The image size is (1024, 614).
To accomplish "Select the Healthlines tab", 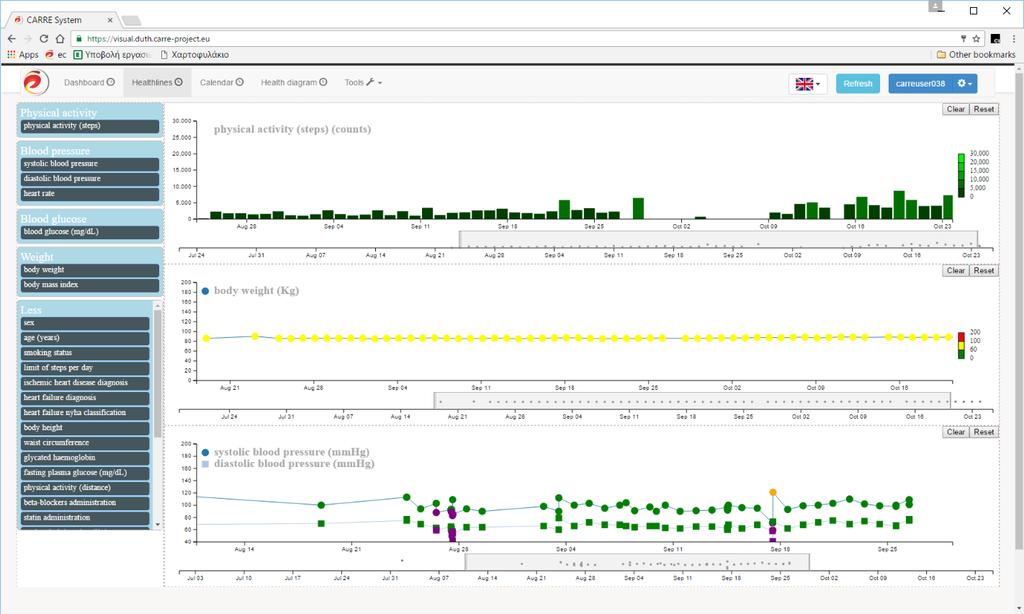I will click(157, 82).
